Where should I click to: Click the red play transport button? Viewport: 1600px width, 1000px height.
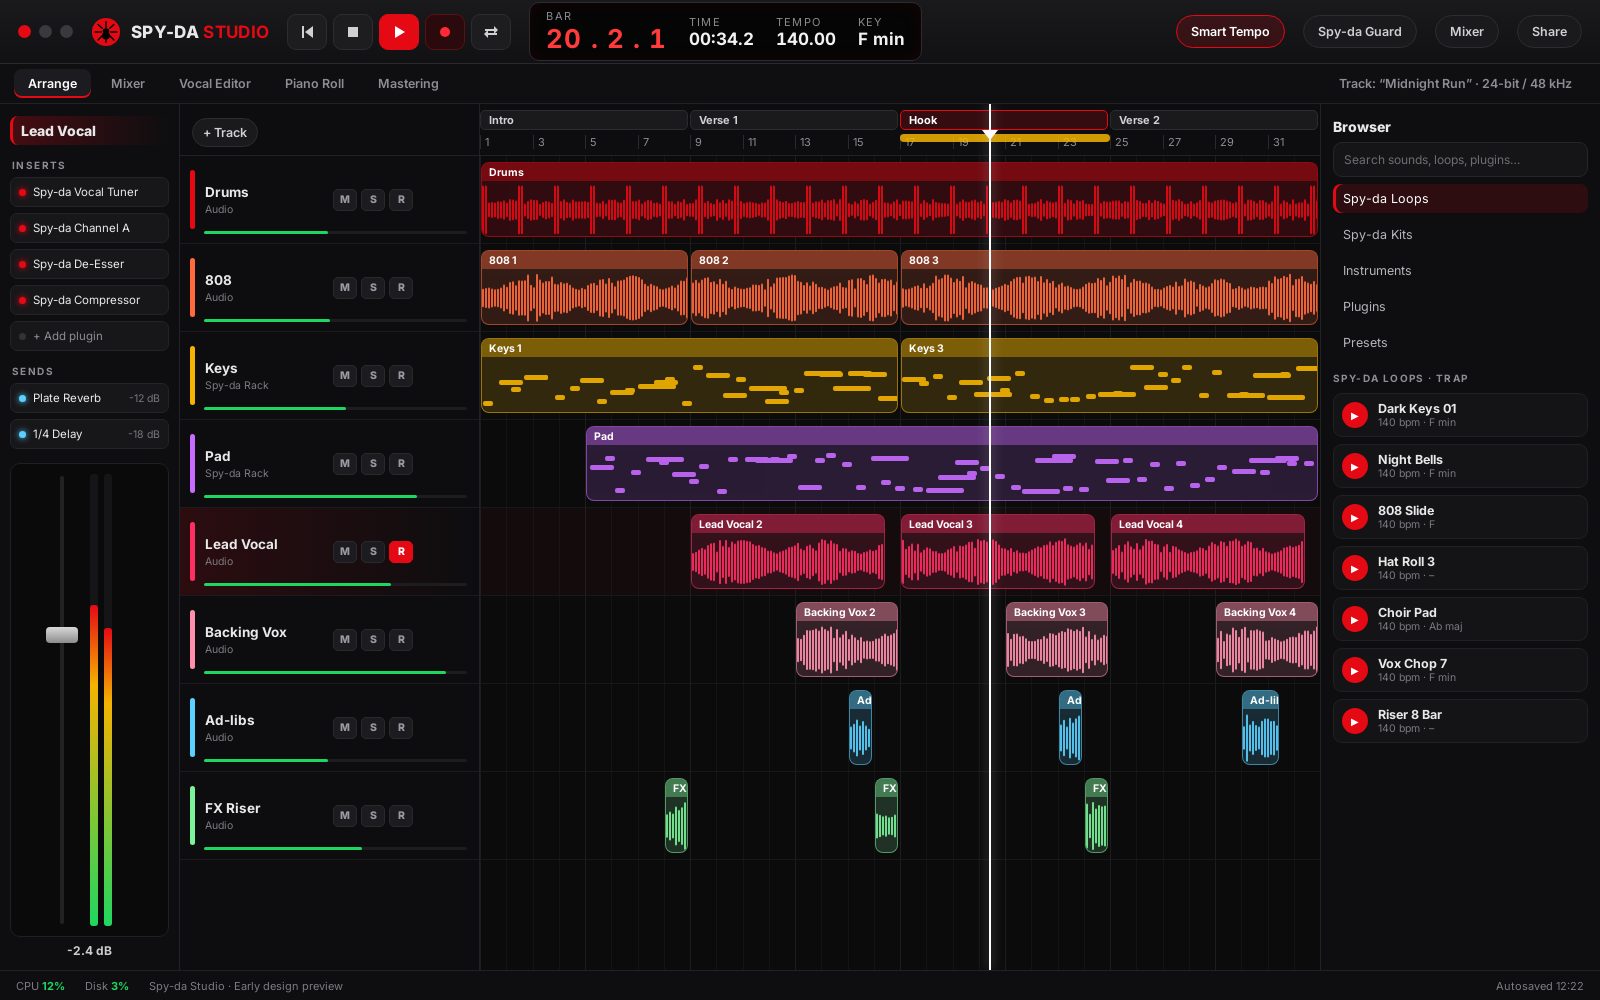(399, 32)
